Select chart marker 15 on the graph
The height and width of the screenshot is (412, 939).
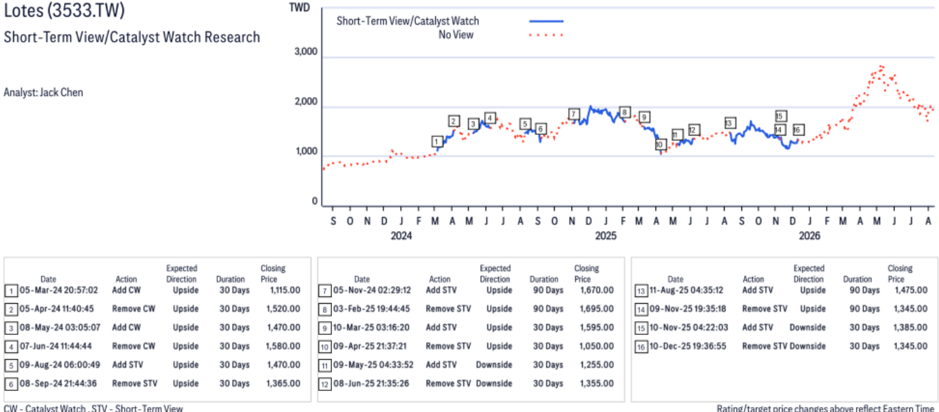(780, 116)
